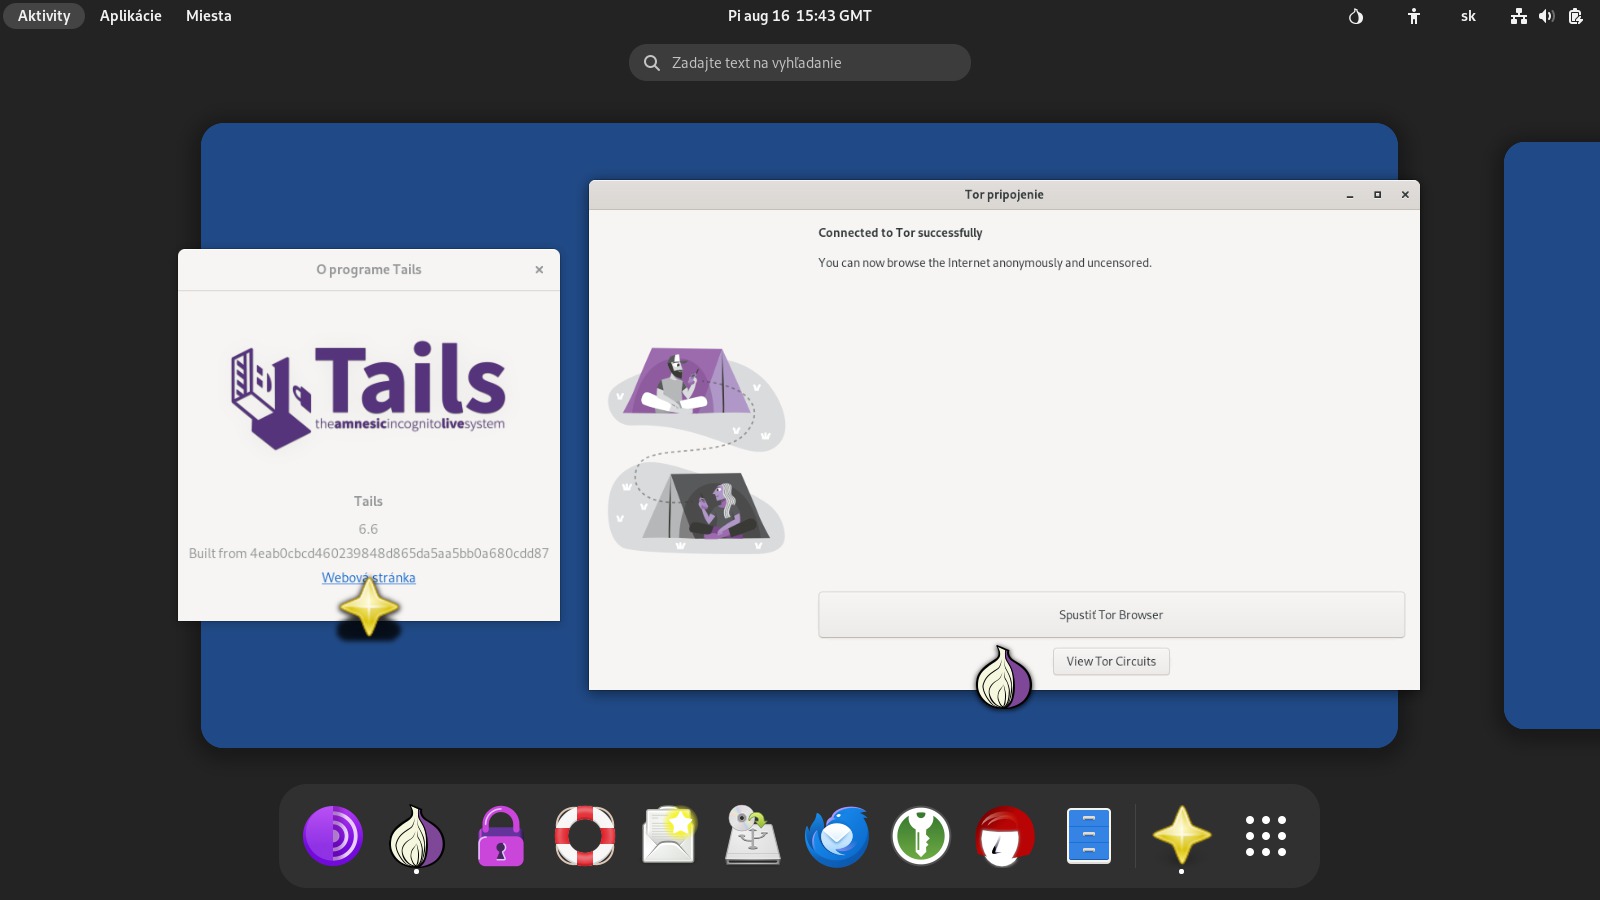Click the onion badge on Tor pripojenie window
The width and height of the screenshot is (1600, 900).
[1004, 678]
